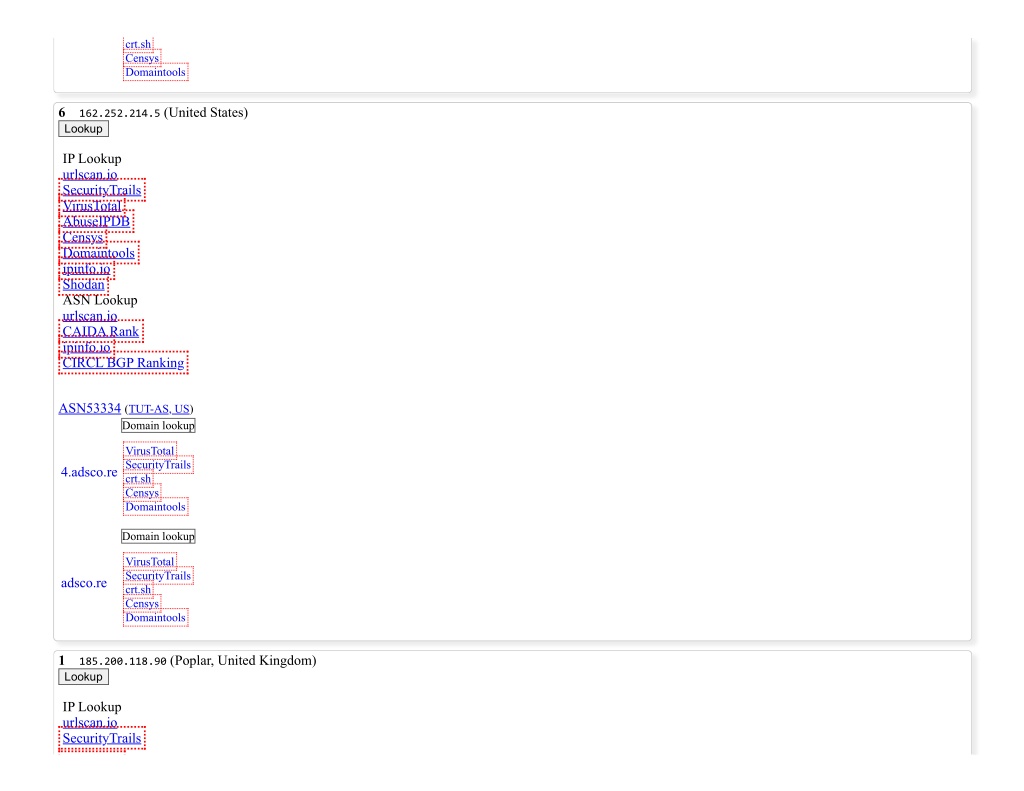Open Censys link in top card

pyautogui.click(x=142, y=58)
